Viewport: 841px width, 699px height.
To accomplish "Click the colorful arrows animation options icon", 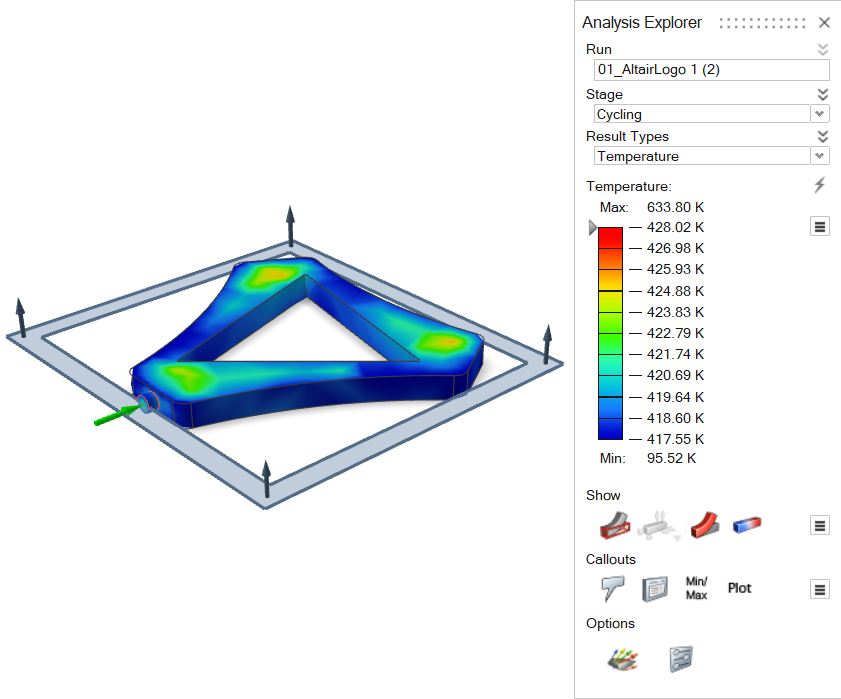I will click(x=623, y=659).
